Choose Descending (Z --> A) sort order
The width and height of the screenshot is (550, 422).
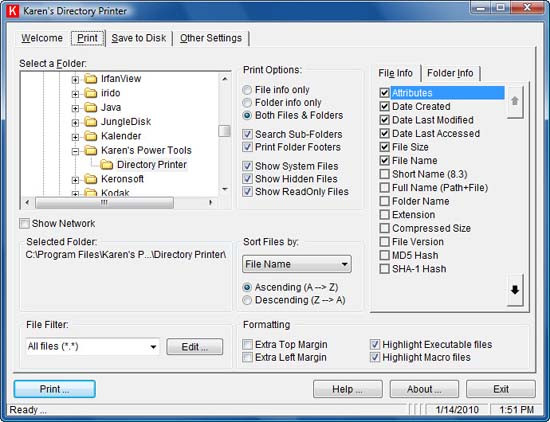pyautogui.click(x=247, y=300)
